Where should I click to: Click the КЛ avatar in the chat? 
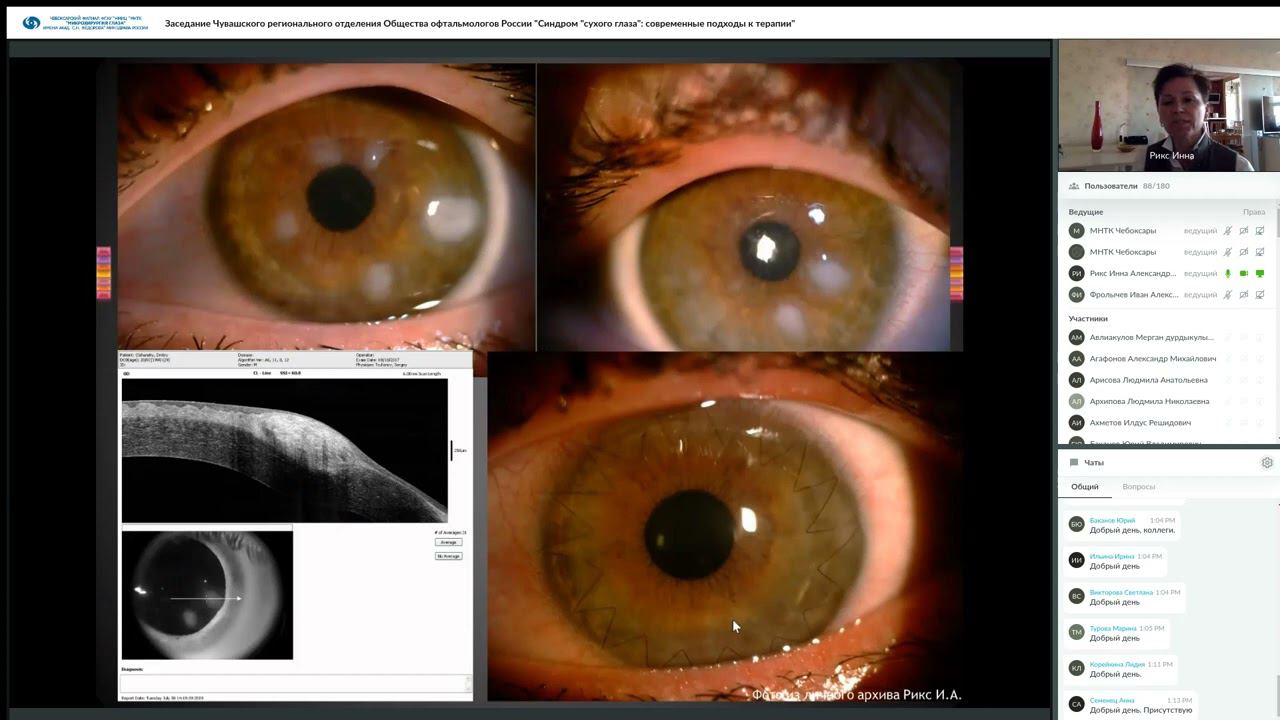(x=1076, y=668)
